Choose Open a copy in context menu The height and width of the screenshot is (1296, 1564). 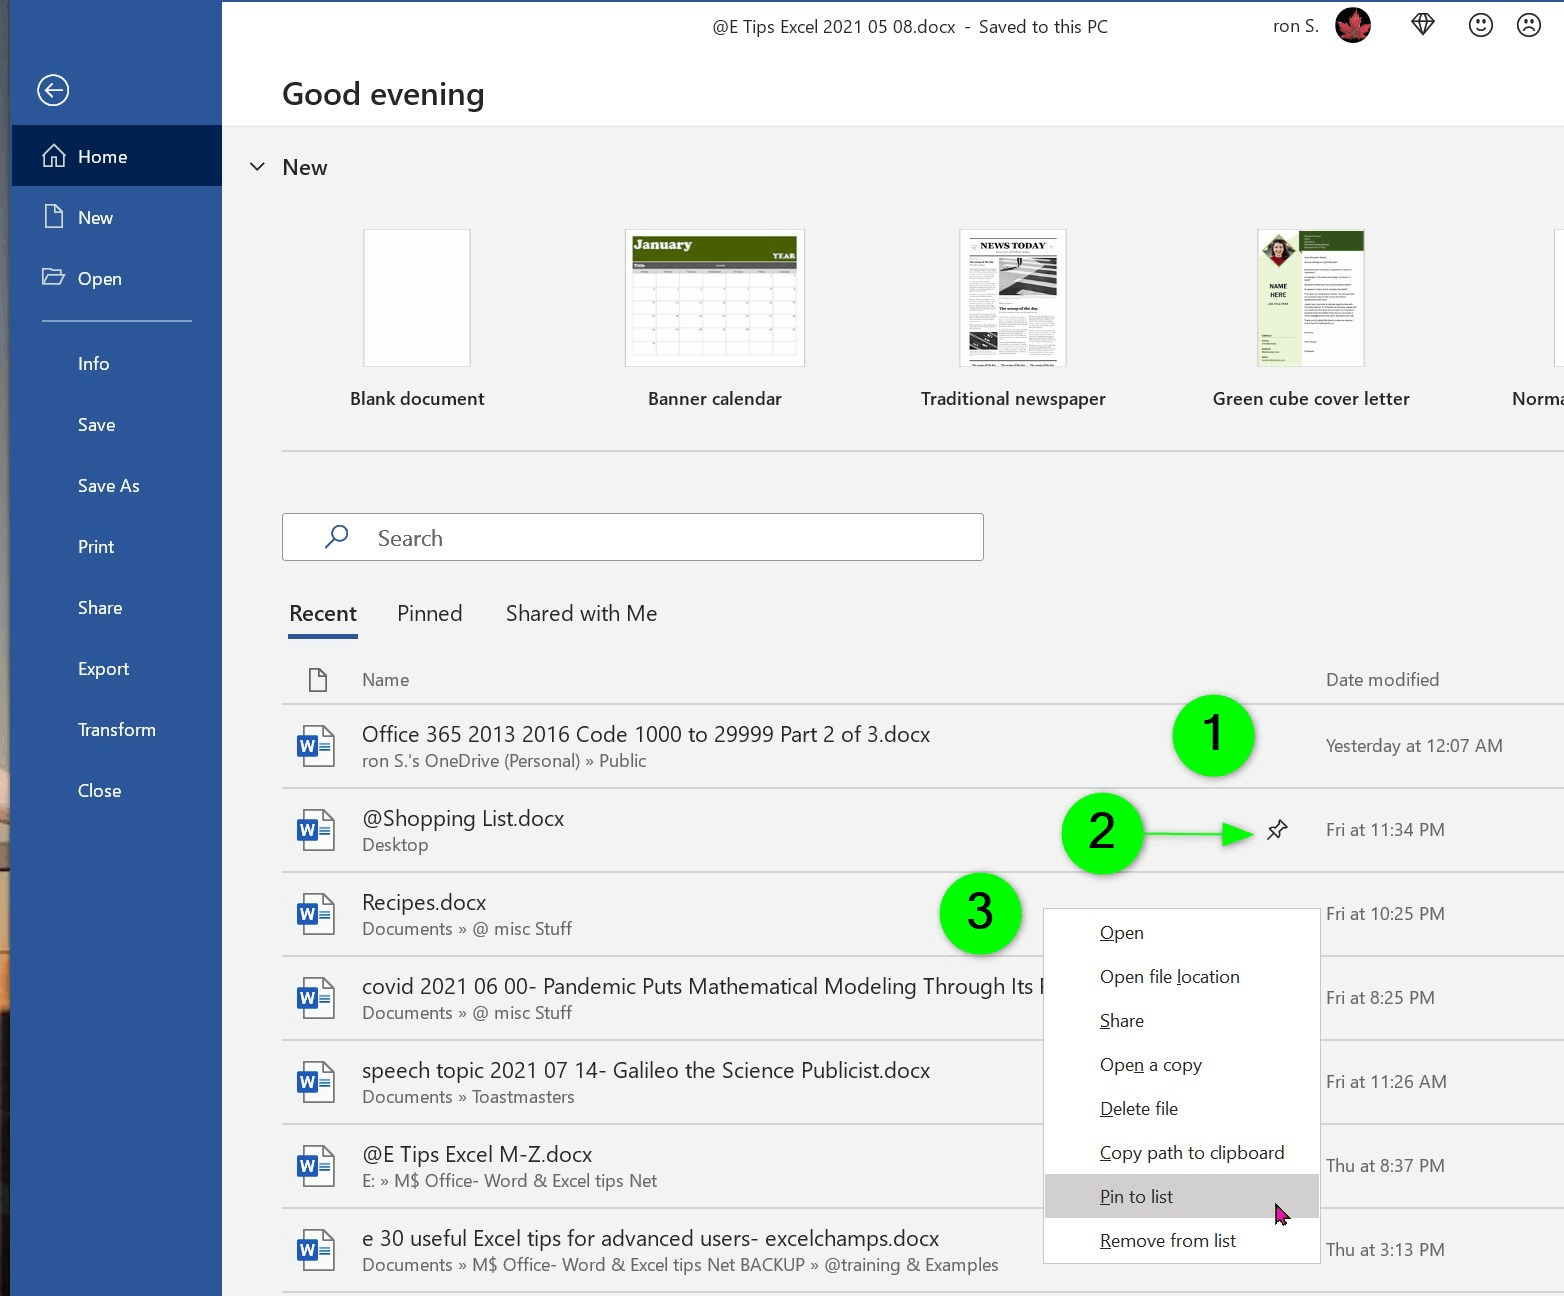pyautogui.click(x=1182, y=1064)
